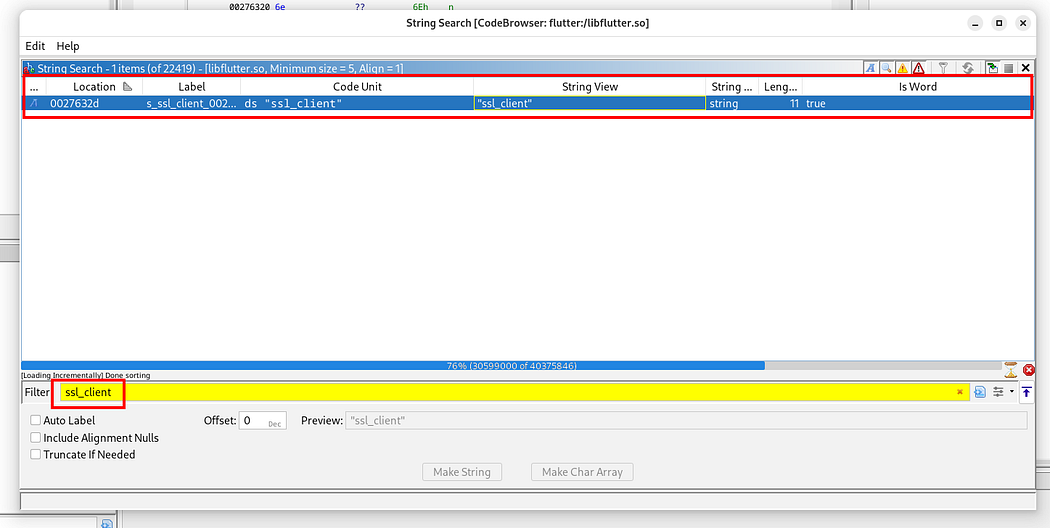The height and width of the screenshot is (528, 1050).
Task: Sort by the Is Word column header
Action: pyautogui.click(x=917, y=86)
